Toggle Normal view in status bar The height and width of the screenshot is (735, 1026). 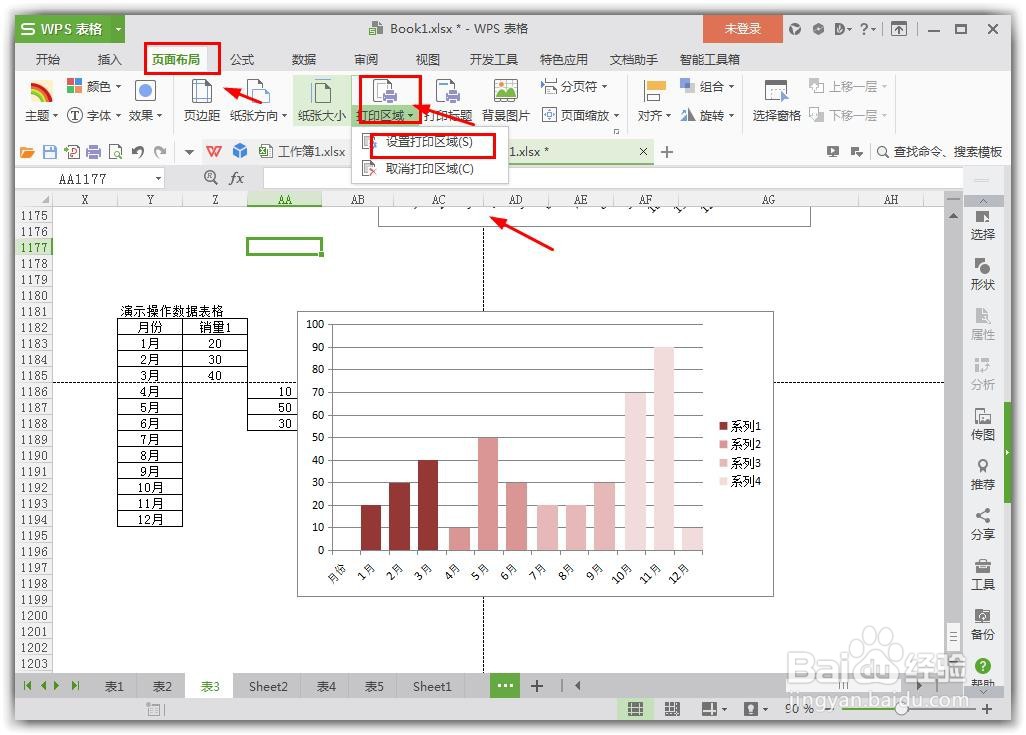pyautogui.click(x=635, y=709)
